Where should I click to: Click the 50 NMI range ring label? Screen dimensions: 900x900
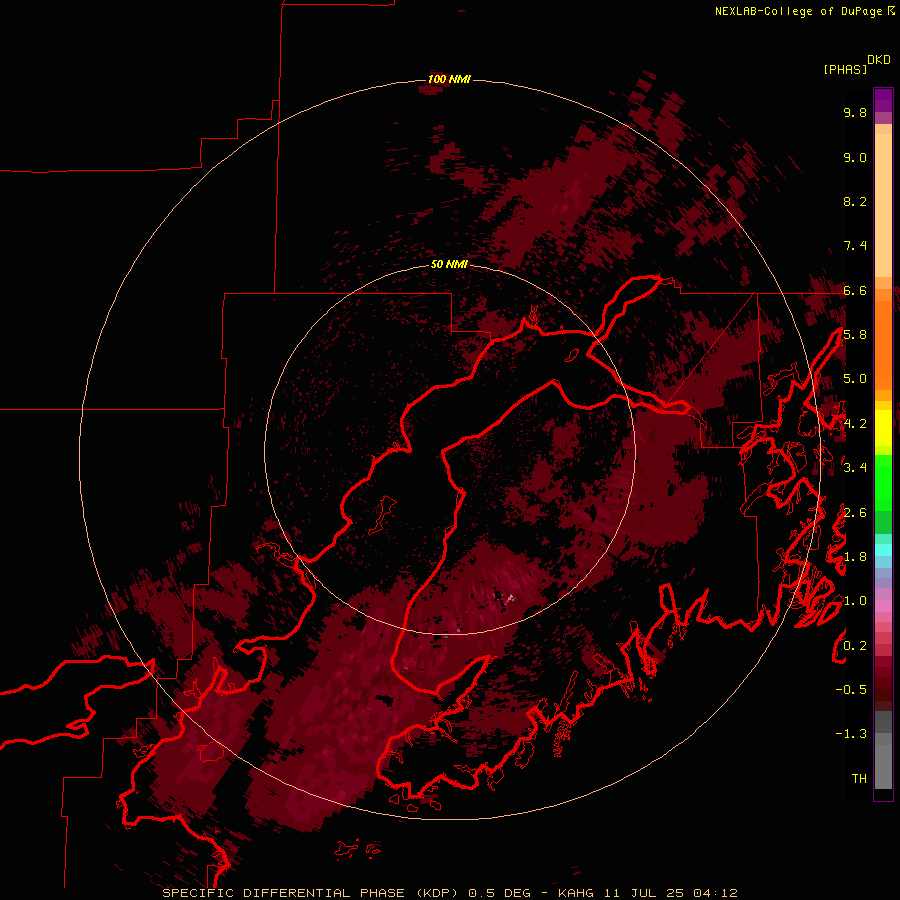coord(449,264)
